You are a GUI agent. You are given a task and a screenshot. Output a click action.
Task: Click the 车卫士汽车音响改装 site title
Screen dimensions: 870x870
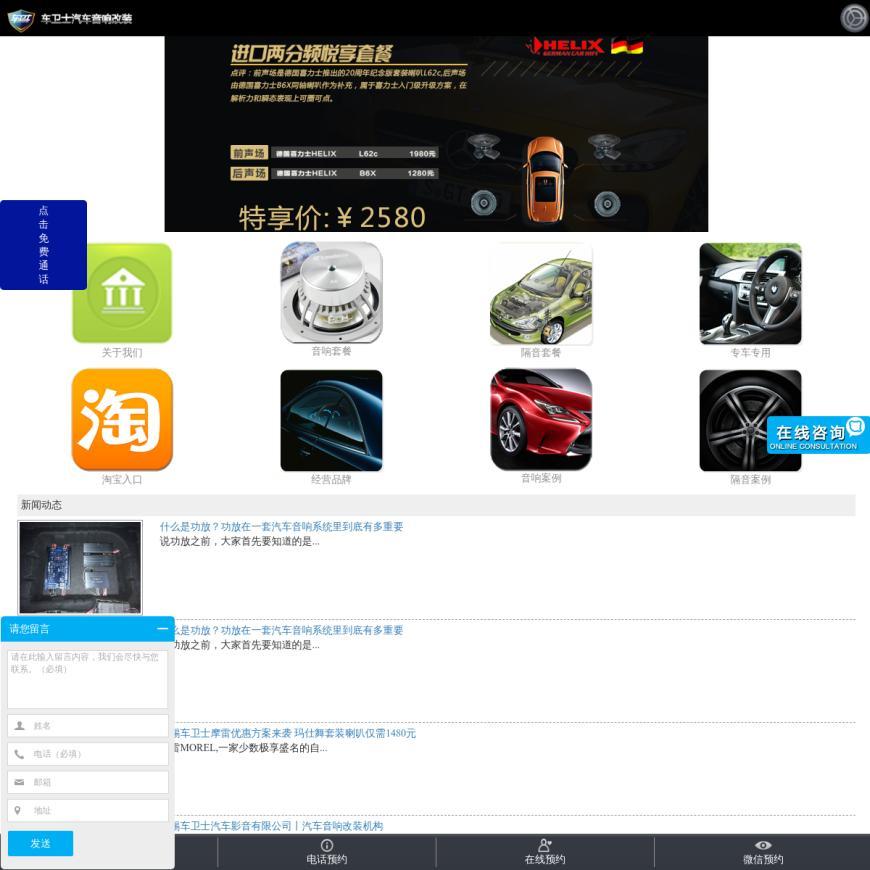87,18
